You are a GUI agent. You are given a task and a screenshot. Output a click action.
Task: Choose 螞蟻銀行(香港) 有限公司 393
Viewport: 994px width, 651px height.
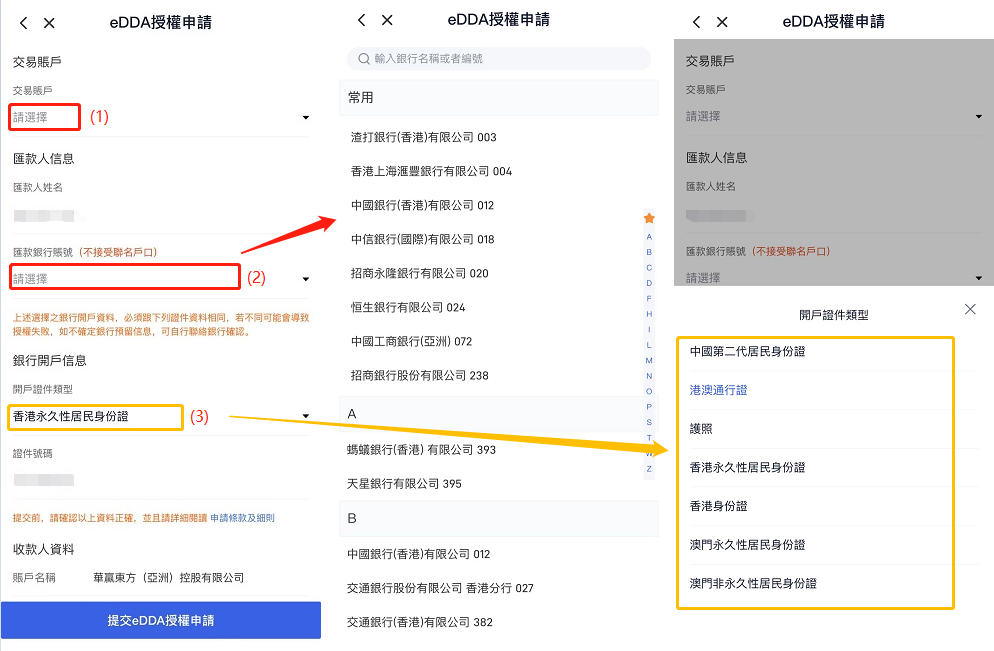421,450
